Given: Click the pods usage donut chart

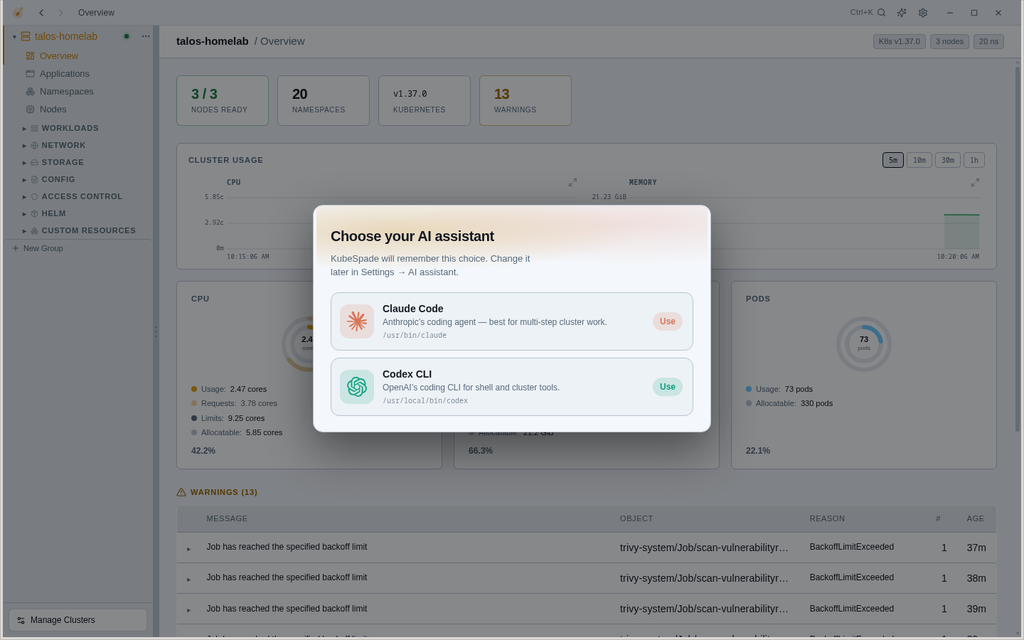Looking at the screenshot, I should pos(863,344).
